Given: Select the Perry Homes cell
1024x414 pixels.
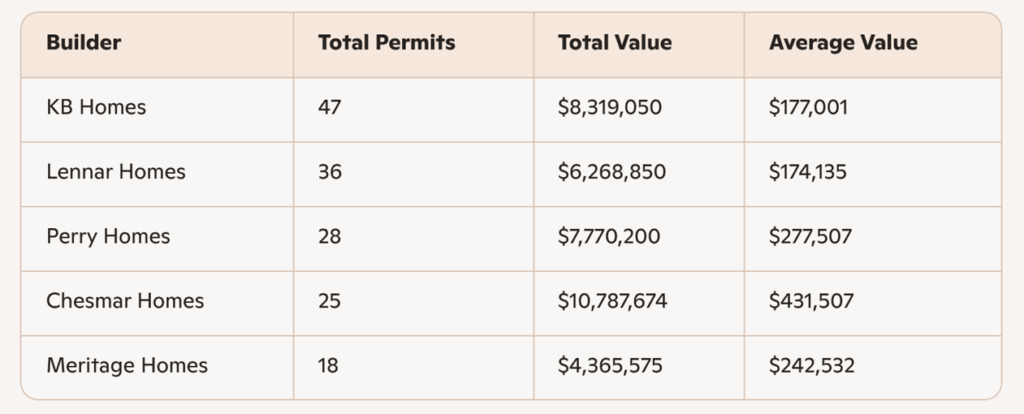Looking at the screenshot, I should tap(108, 237).
